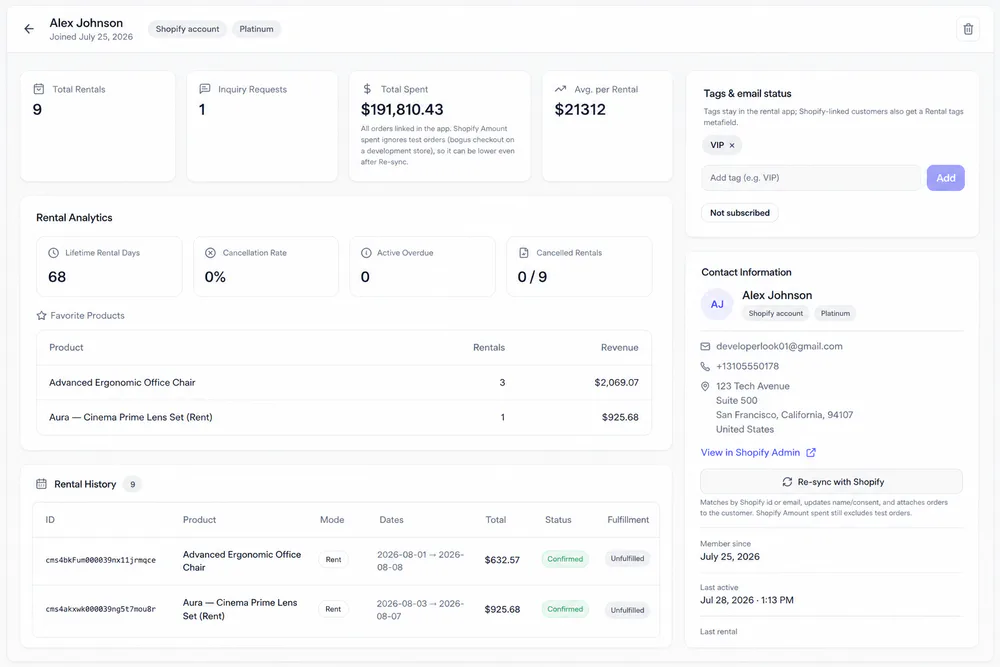Click the Cancellation Rate x-circle icon
Screen dimensions: 1000x667
[x=210, y=253]
